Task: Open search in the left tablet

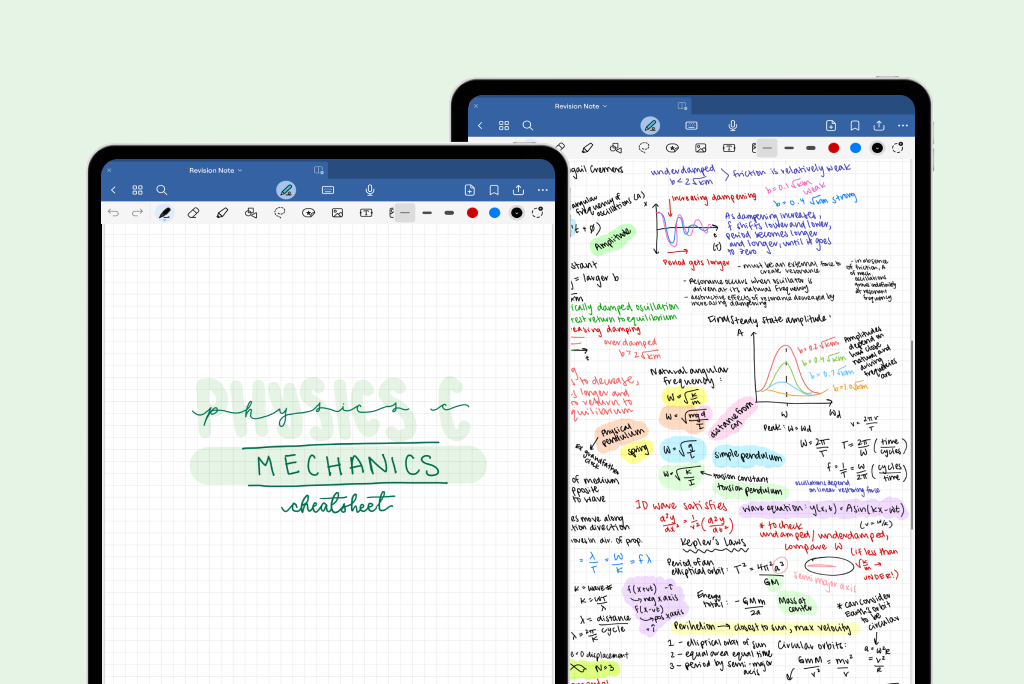Action: (x=162, y=190)
